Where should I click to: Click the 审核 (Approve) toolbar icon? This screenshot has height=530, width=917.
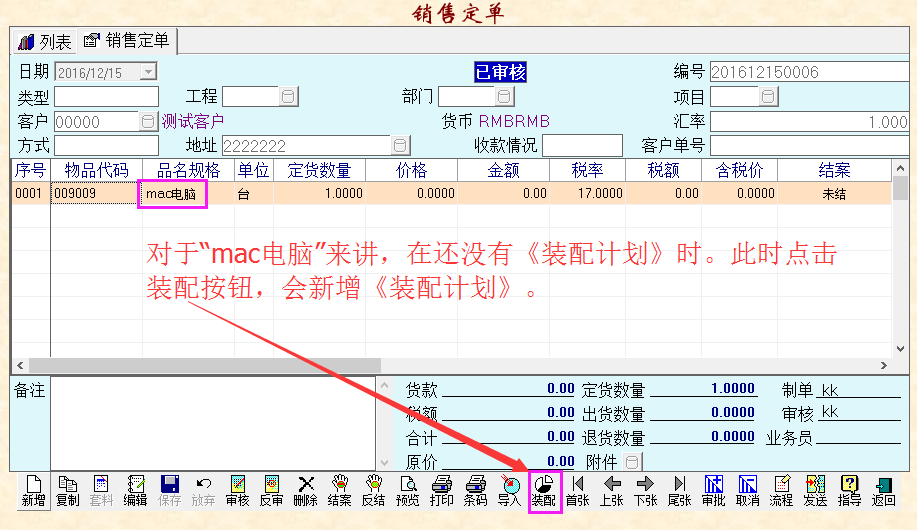(x=237, y=491)
